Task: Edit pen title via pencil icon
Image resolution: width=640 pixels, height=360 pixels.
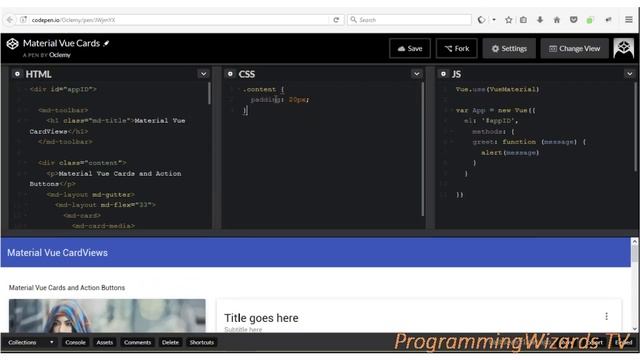Action: coord(107,43)
